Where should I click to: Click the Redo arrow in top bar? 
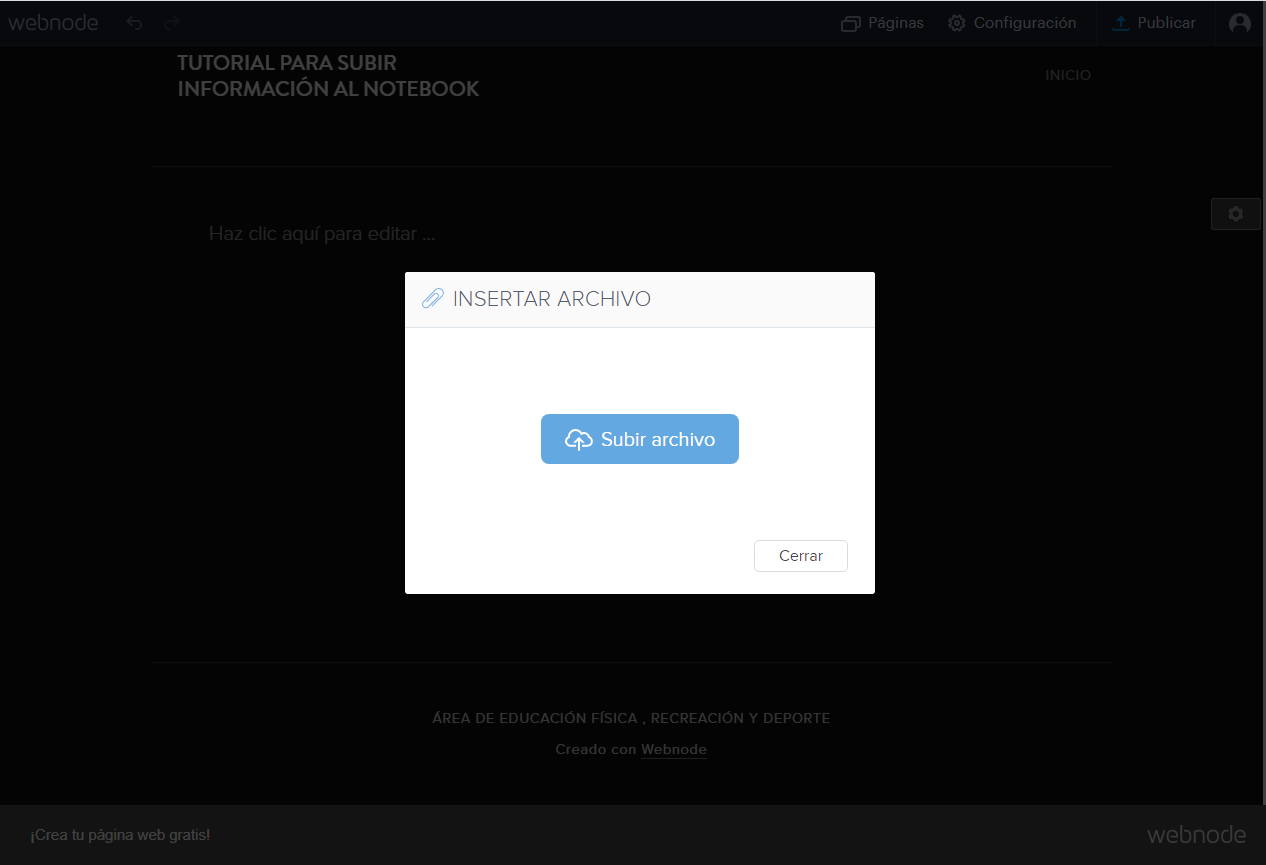point(172,23)
